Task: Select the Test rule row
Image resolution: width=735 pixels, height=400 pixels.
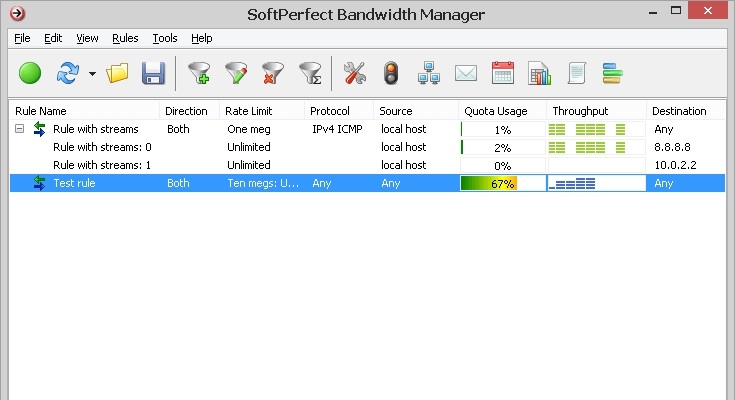Action: (x=368, y=183)
